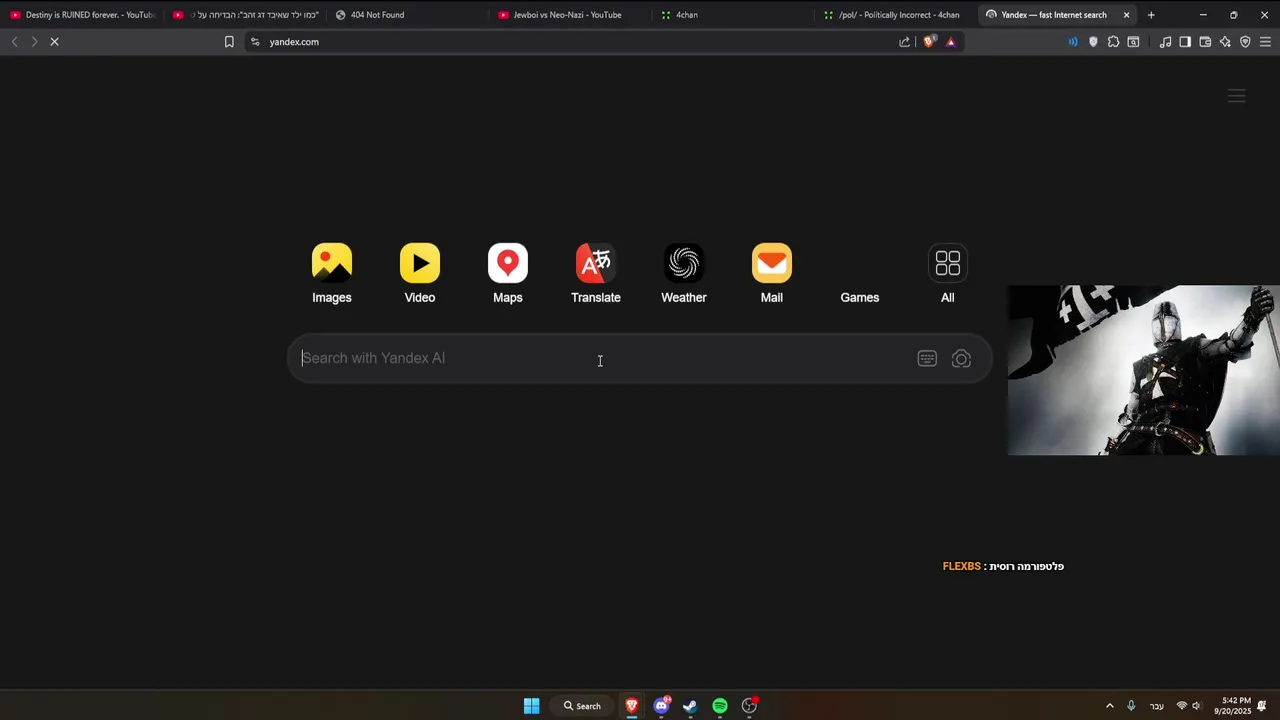
Task: Switch to the Hebrew-titled YouTube tab
Action: click(x=245, y=15)
